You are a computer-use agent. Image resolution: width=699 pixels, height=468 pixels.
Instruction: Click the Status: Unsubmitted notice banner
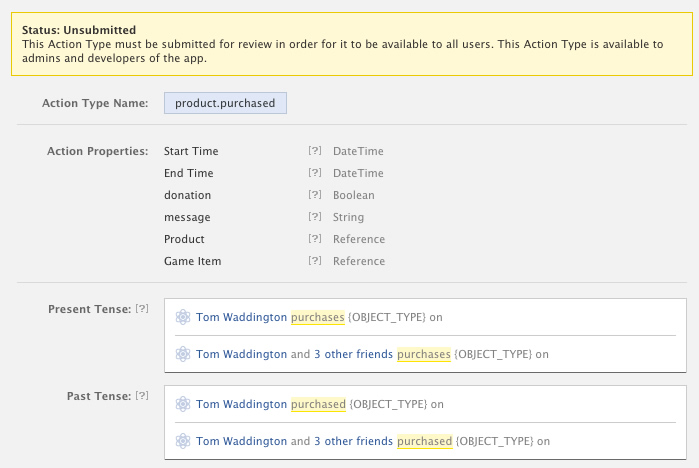pyautogui.click(x=349, y=45)
